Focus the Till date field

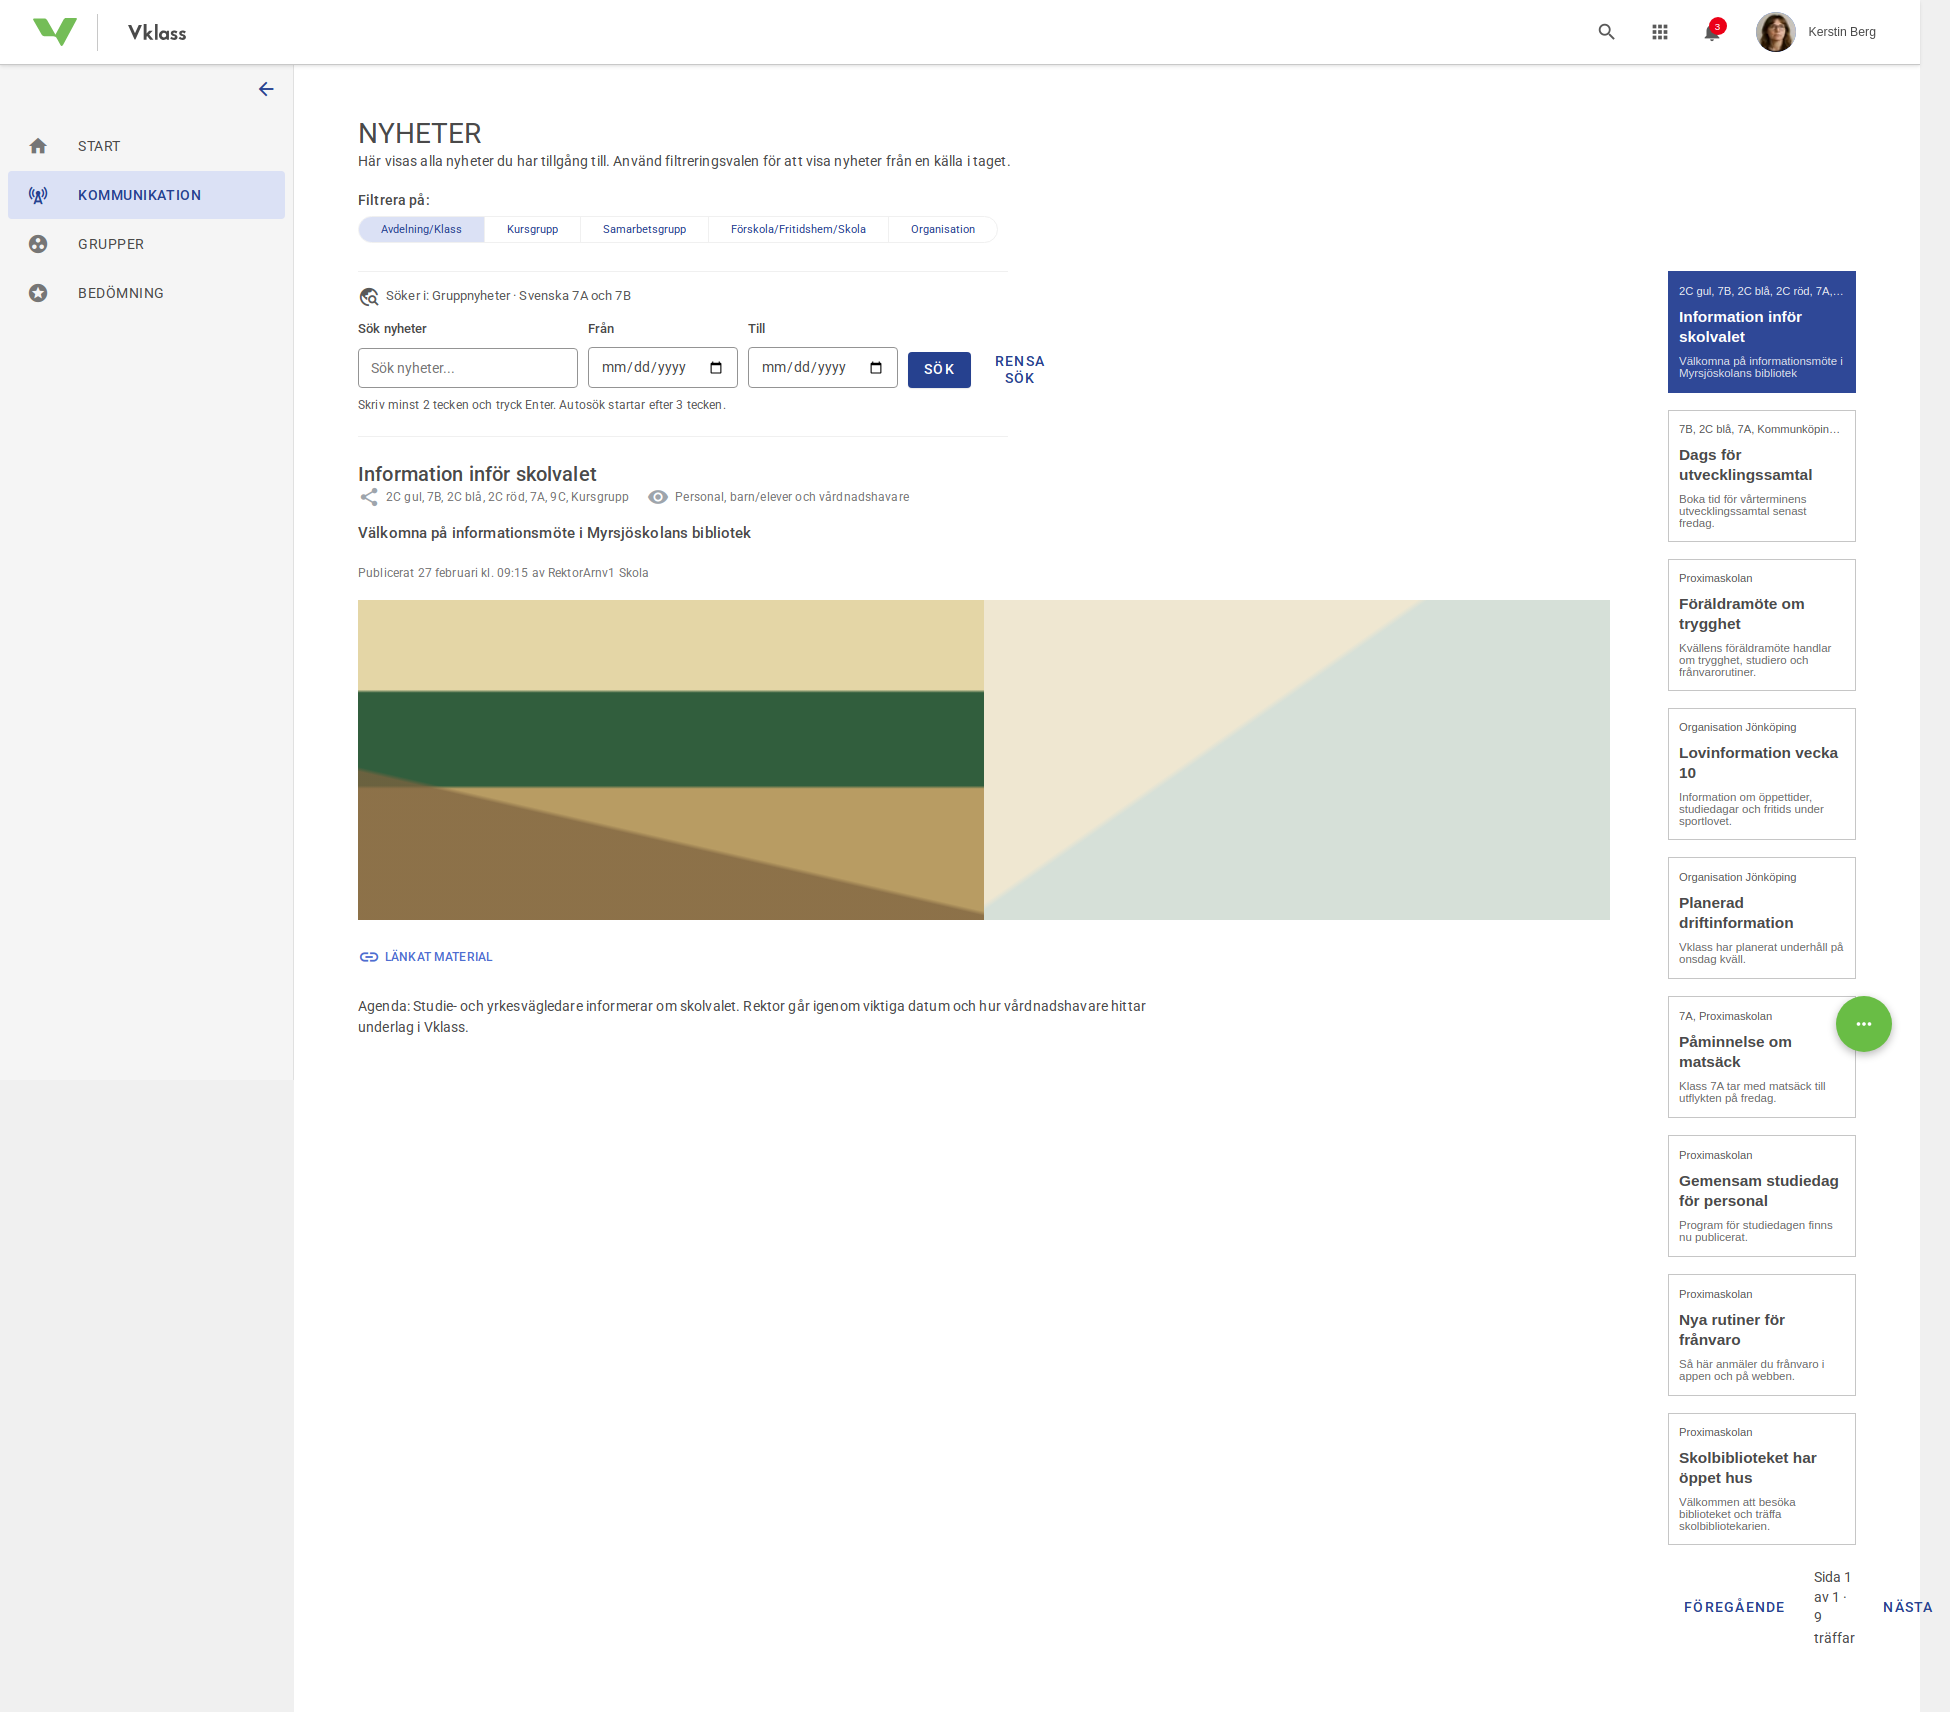(823, 368)
